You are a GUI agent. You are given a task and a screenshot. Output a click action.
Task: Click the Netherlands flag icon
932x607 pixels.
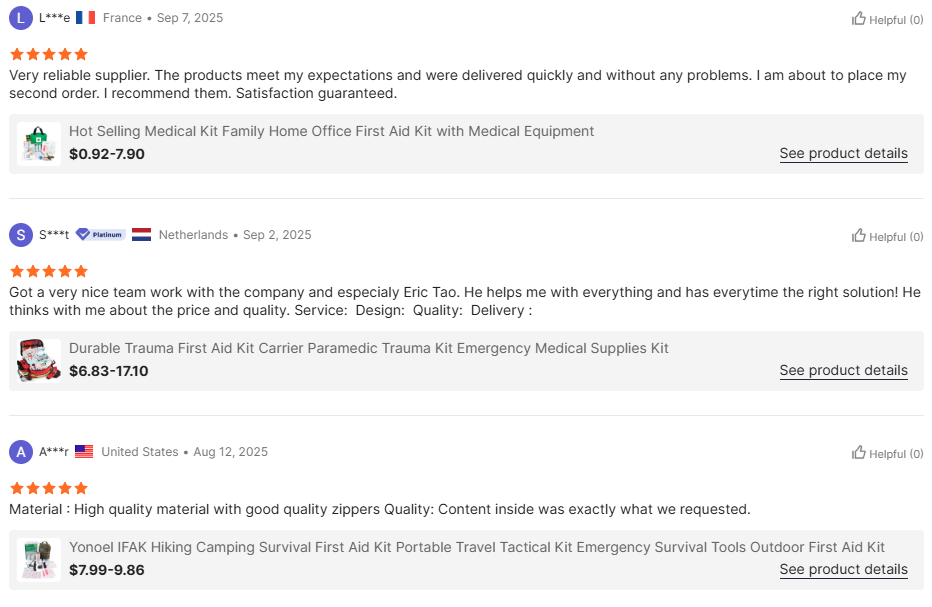tap(141, 235)
